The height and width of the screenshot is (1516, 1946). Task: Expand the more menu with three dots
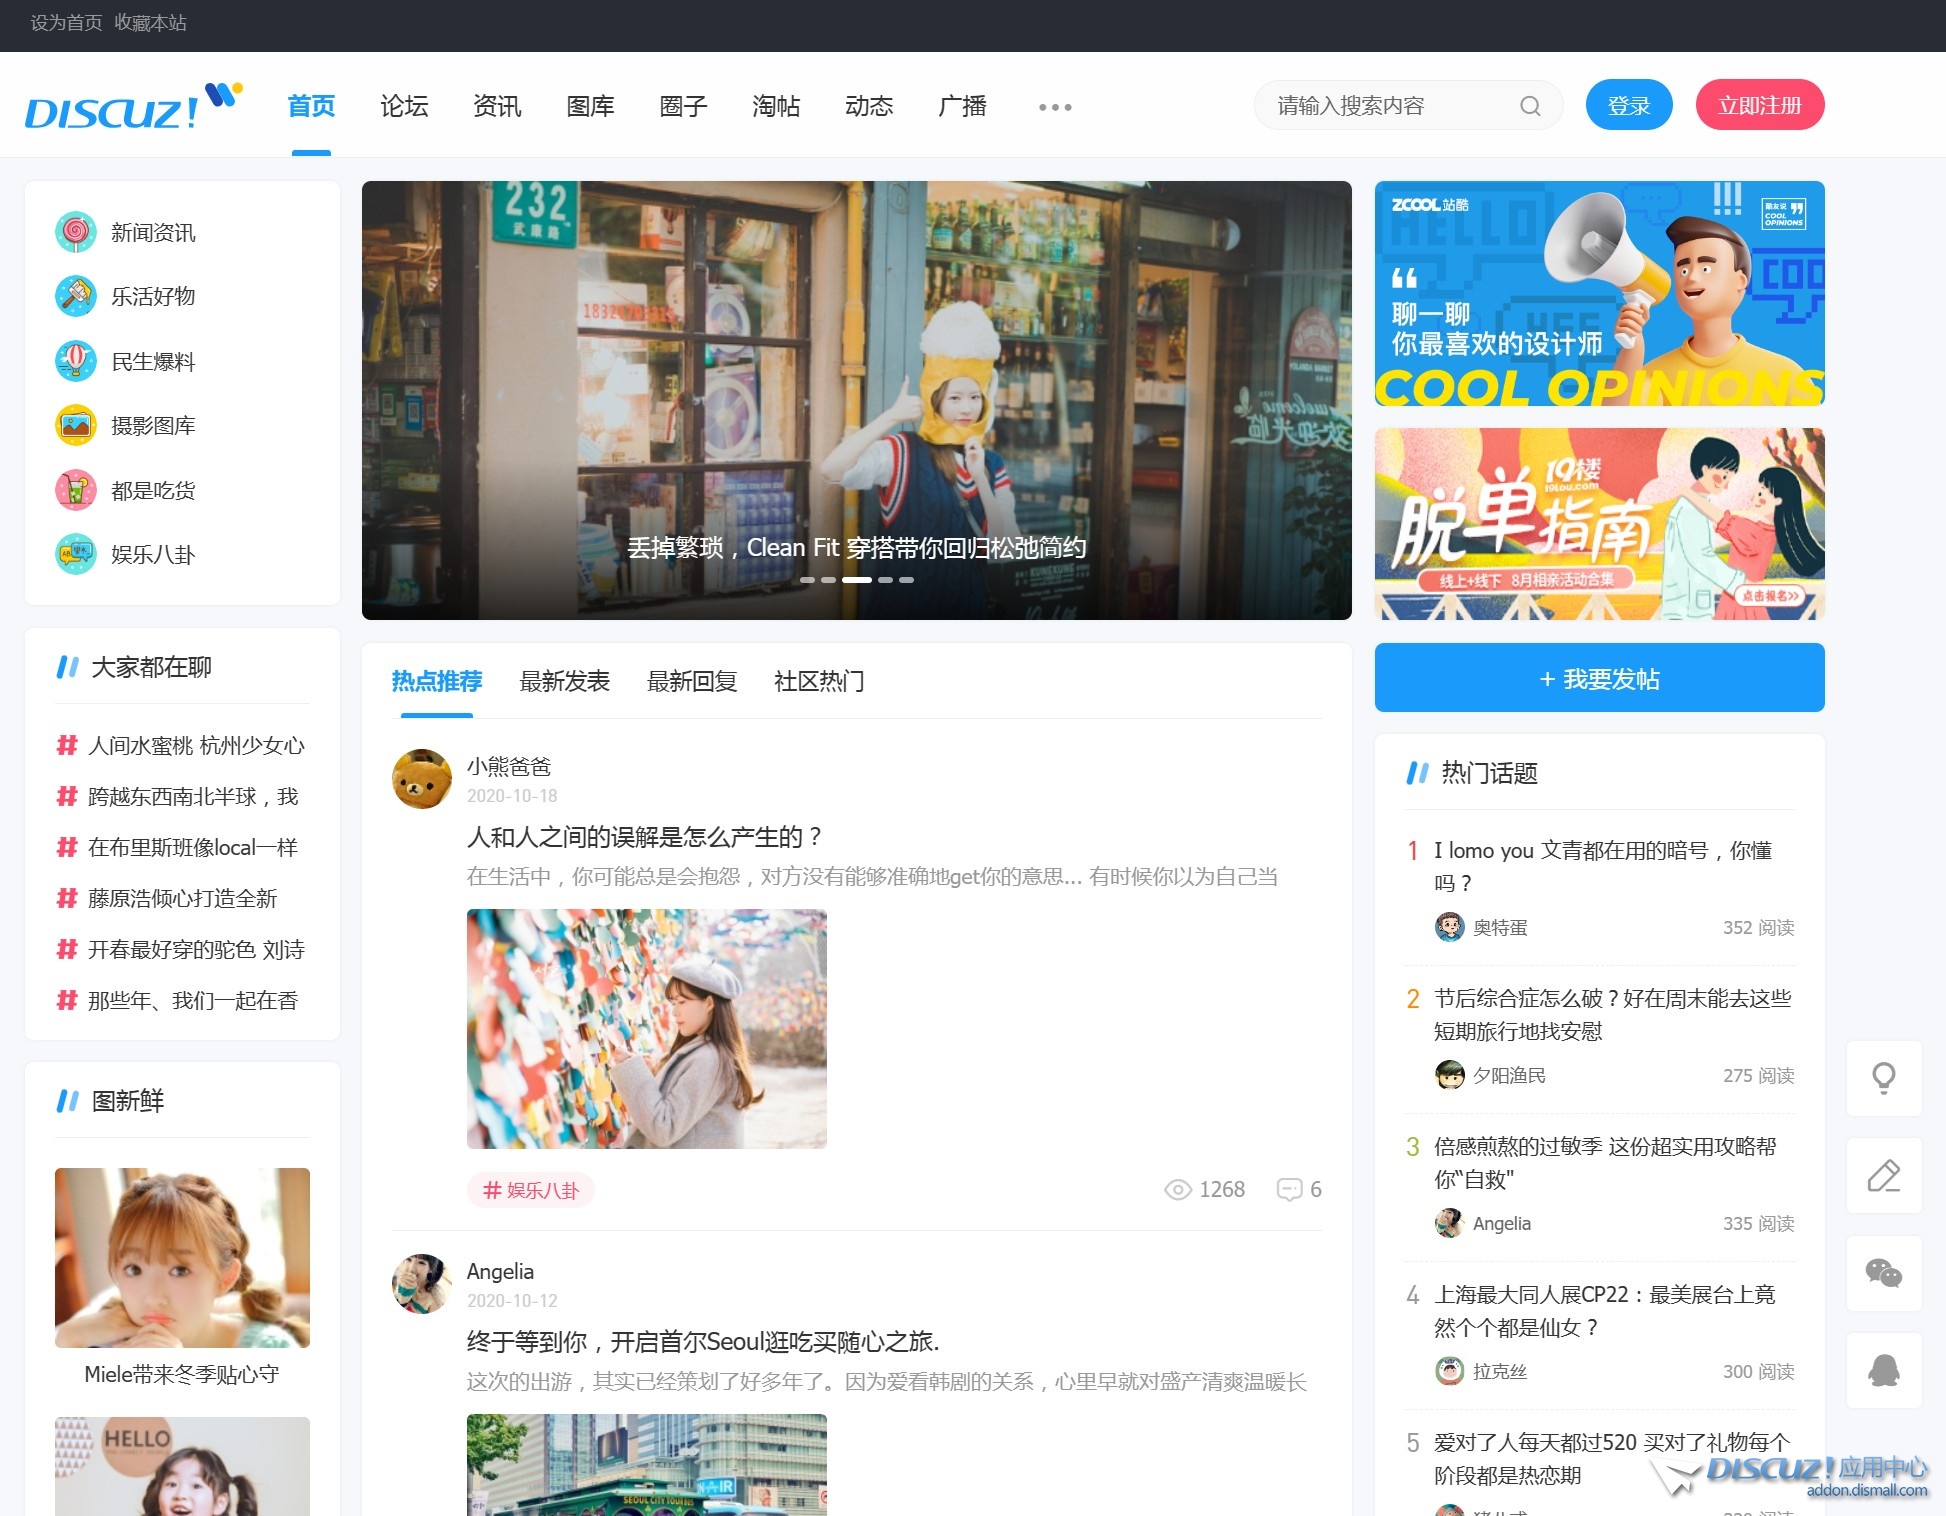click(1055, 107)
